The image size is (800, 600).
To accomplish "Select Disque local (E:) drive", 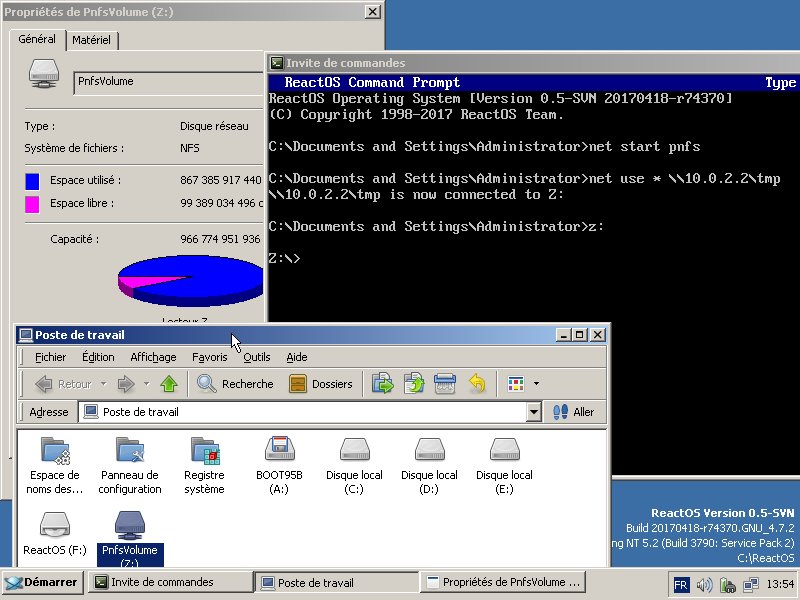I will (x=504, y=466).
